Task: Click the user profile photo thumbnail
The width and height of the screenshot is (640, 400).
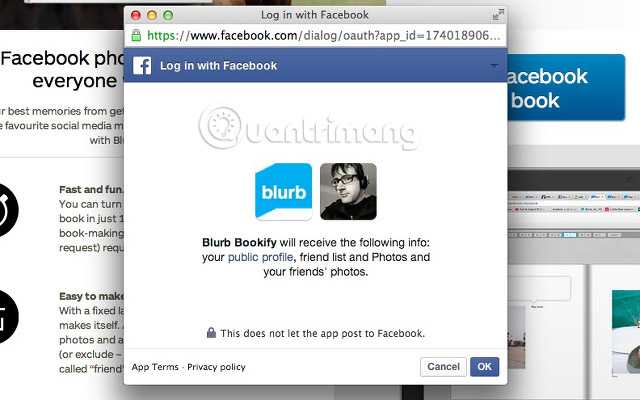Action: (x=348, y=191)
